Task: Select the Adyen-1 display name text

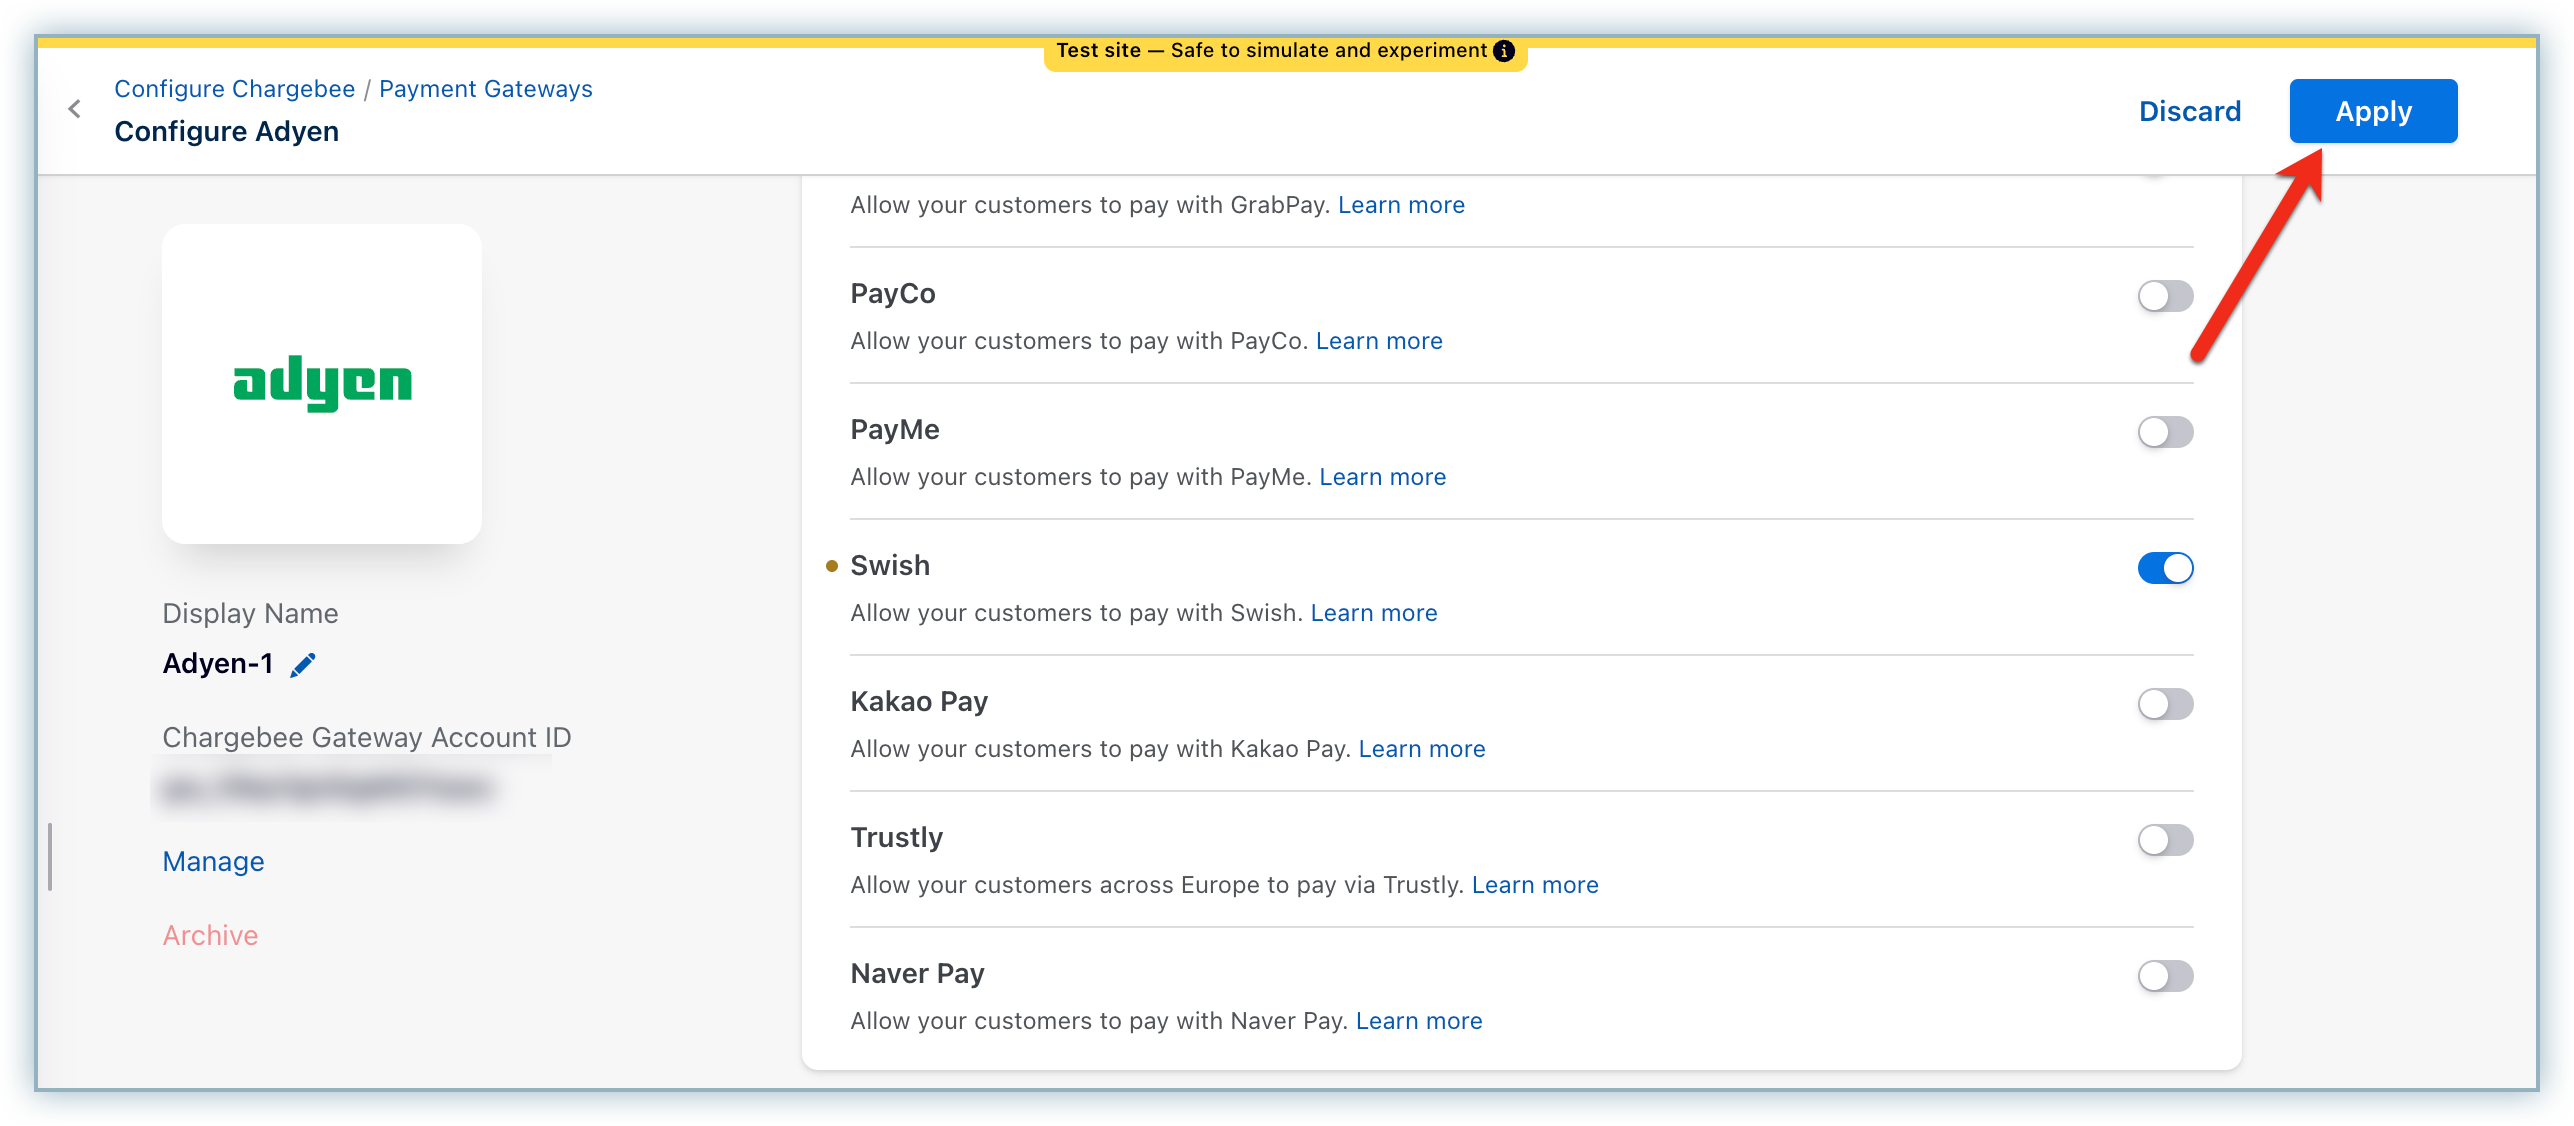Action: [x=218, y=664]
